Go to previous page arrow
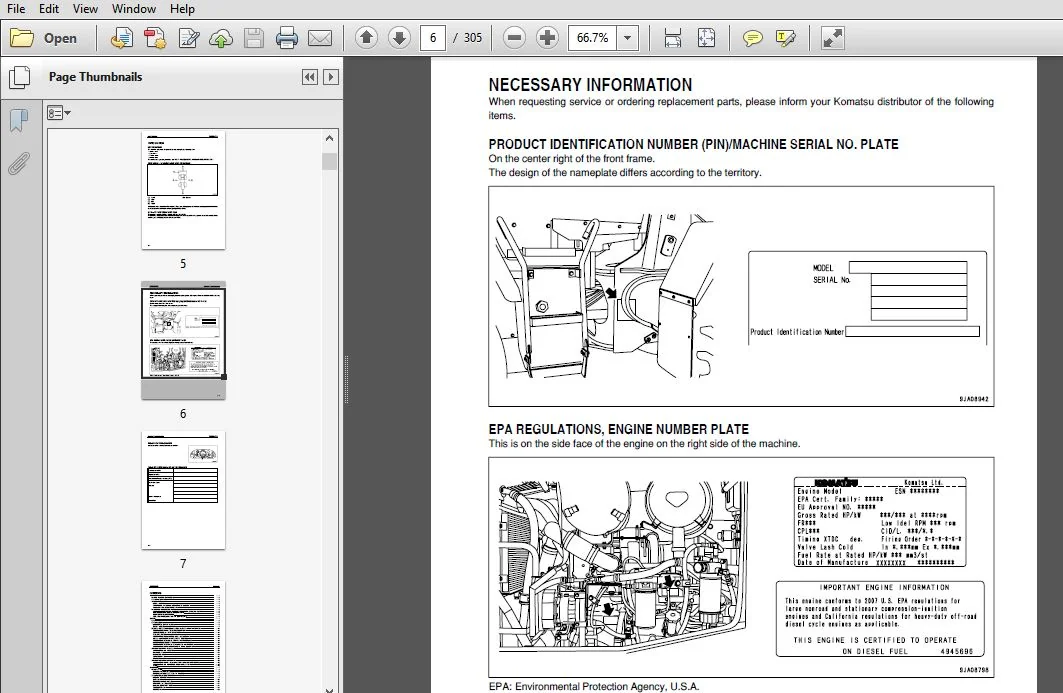The width and height of the screenshot is (1063, 693). point(366,37)
